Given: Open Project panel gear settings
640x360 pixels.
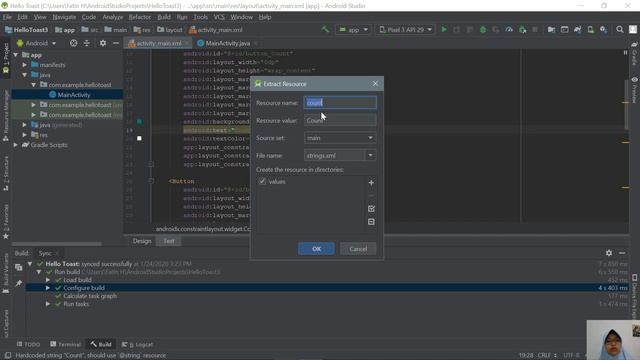Looking at the screenshot, I should point(103,43).
